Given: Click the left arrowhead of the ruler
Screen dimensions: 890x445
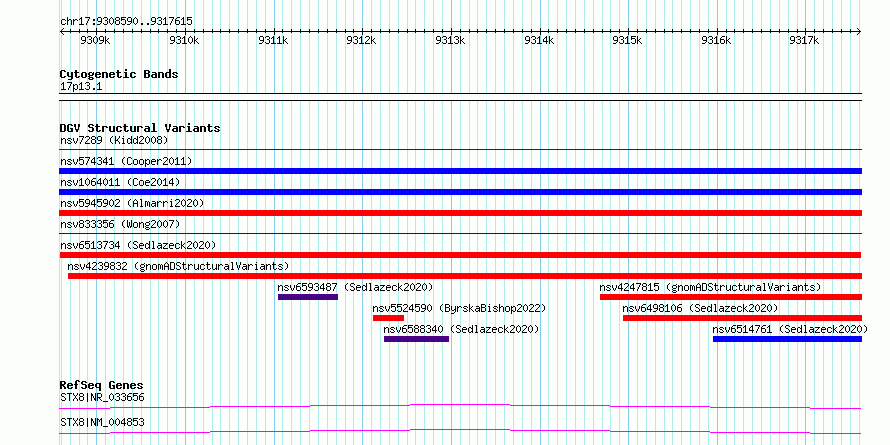Looking at the screenshot, I should (x=62, y=32).
